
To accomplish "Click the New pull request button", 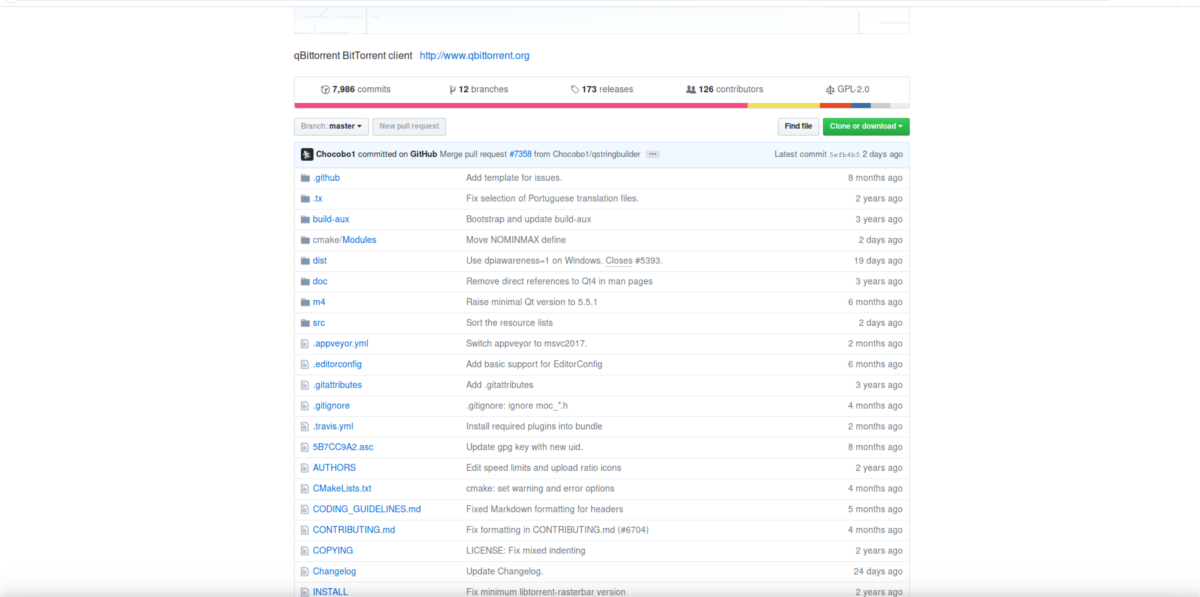I will [x=409, y=126].
